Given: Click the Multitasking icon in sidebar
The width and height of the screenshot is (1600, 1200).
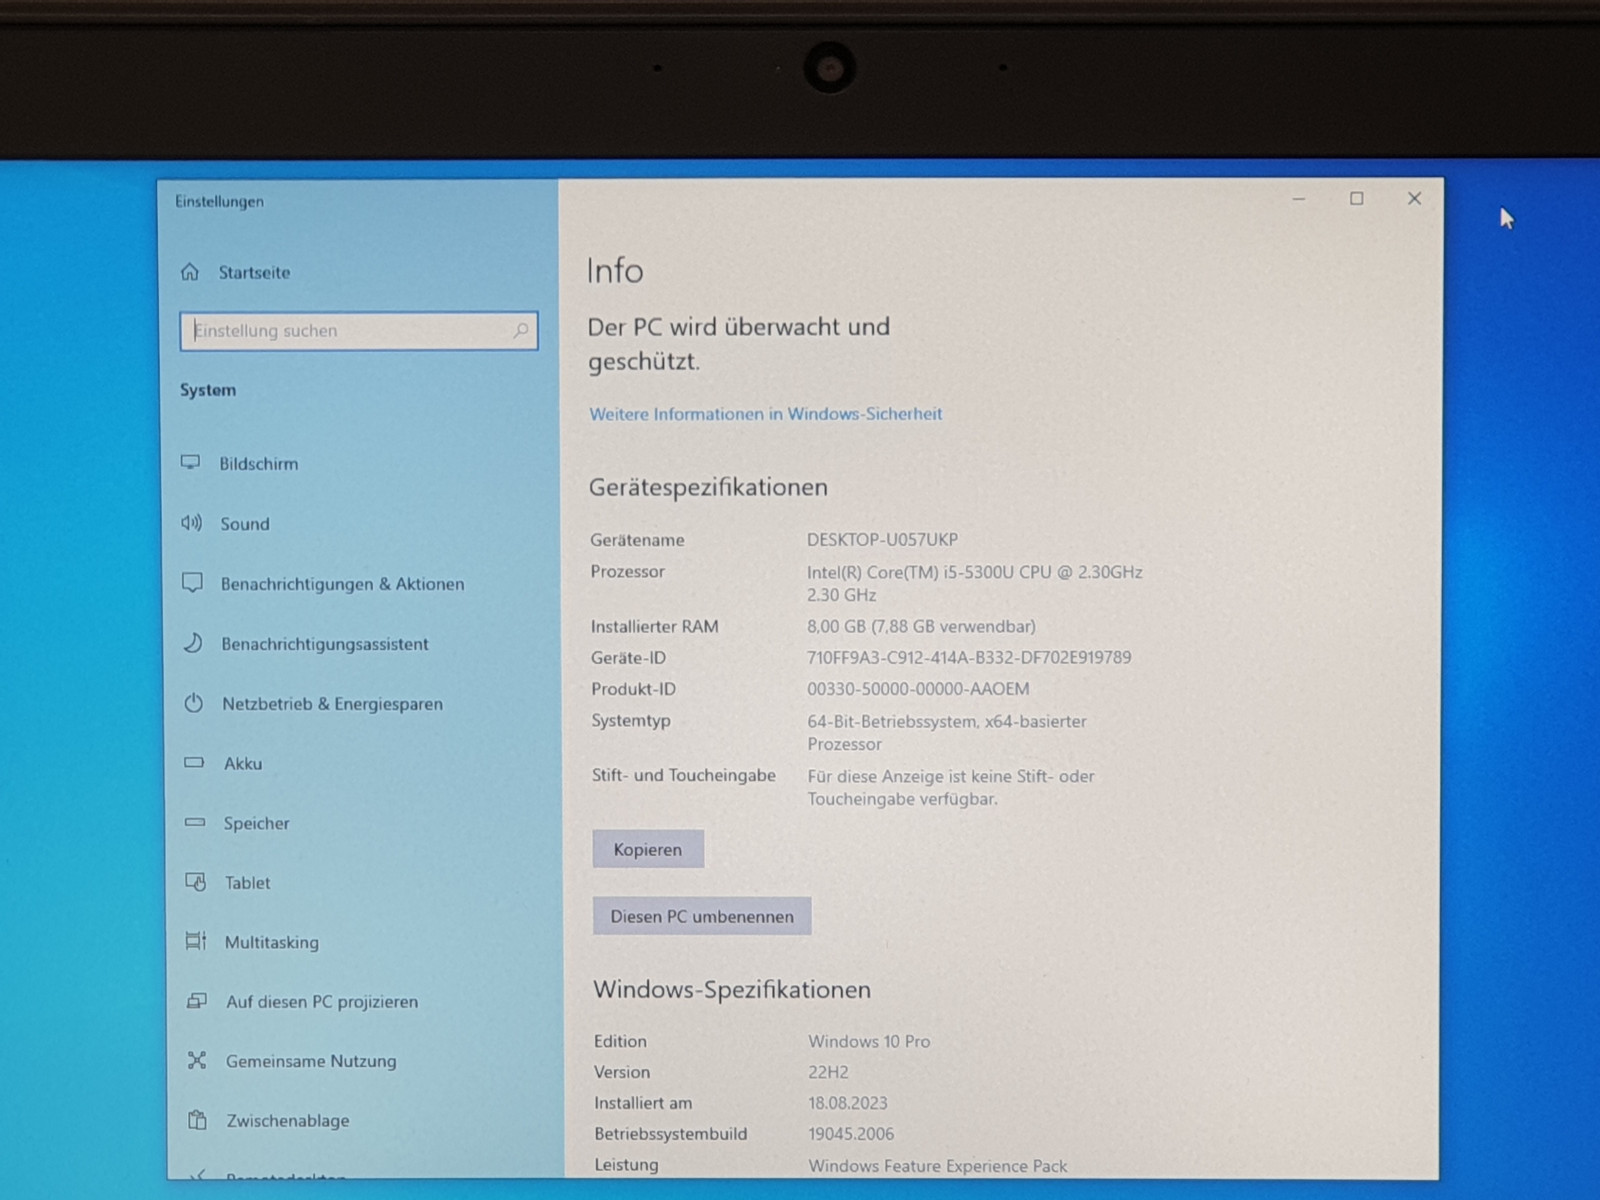Looking at the screenshot, I should pyautogui.click(x=196, y=941).
